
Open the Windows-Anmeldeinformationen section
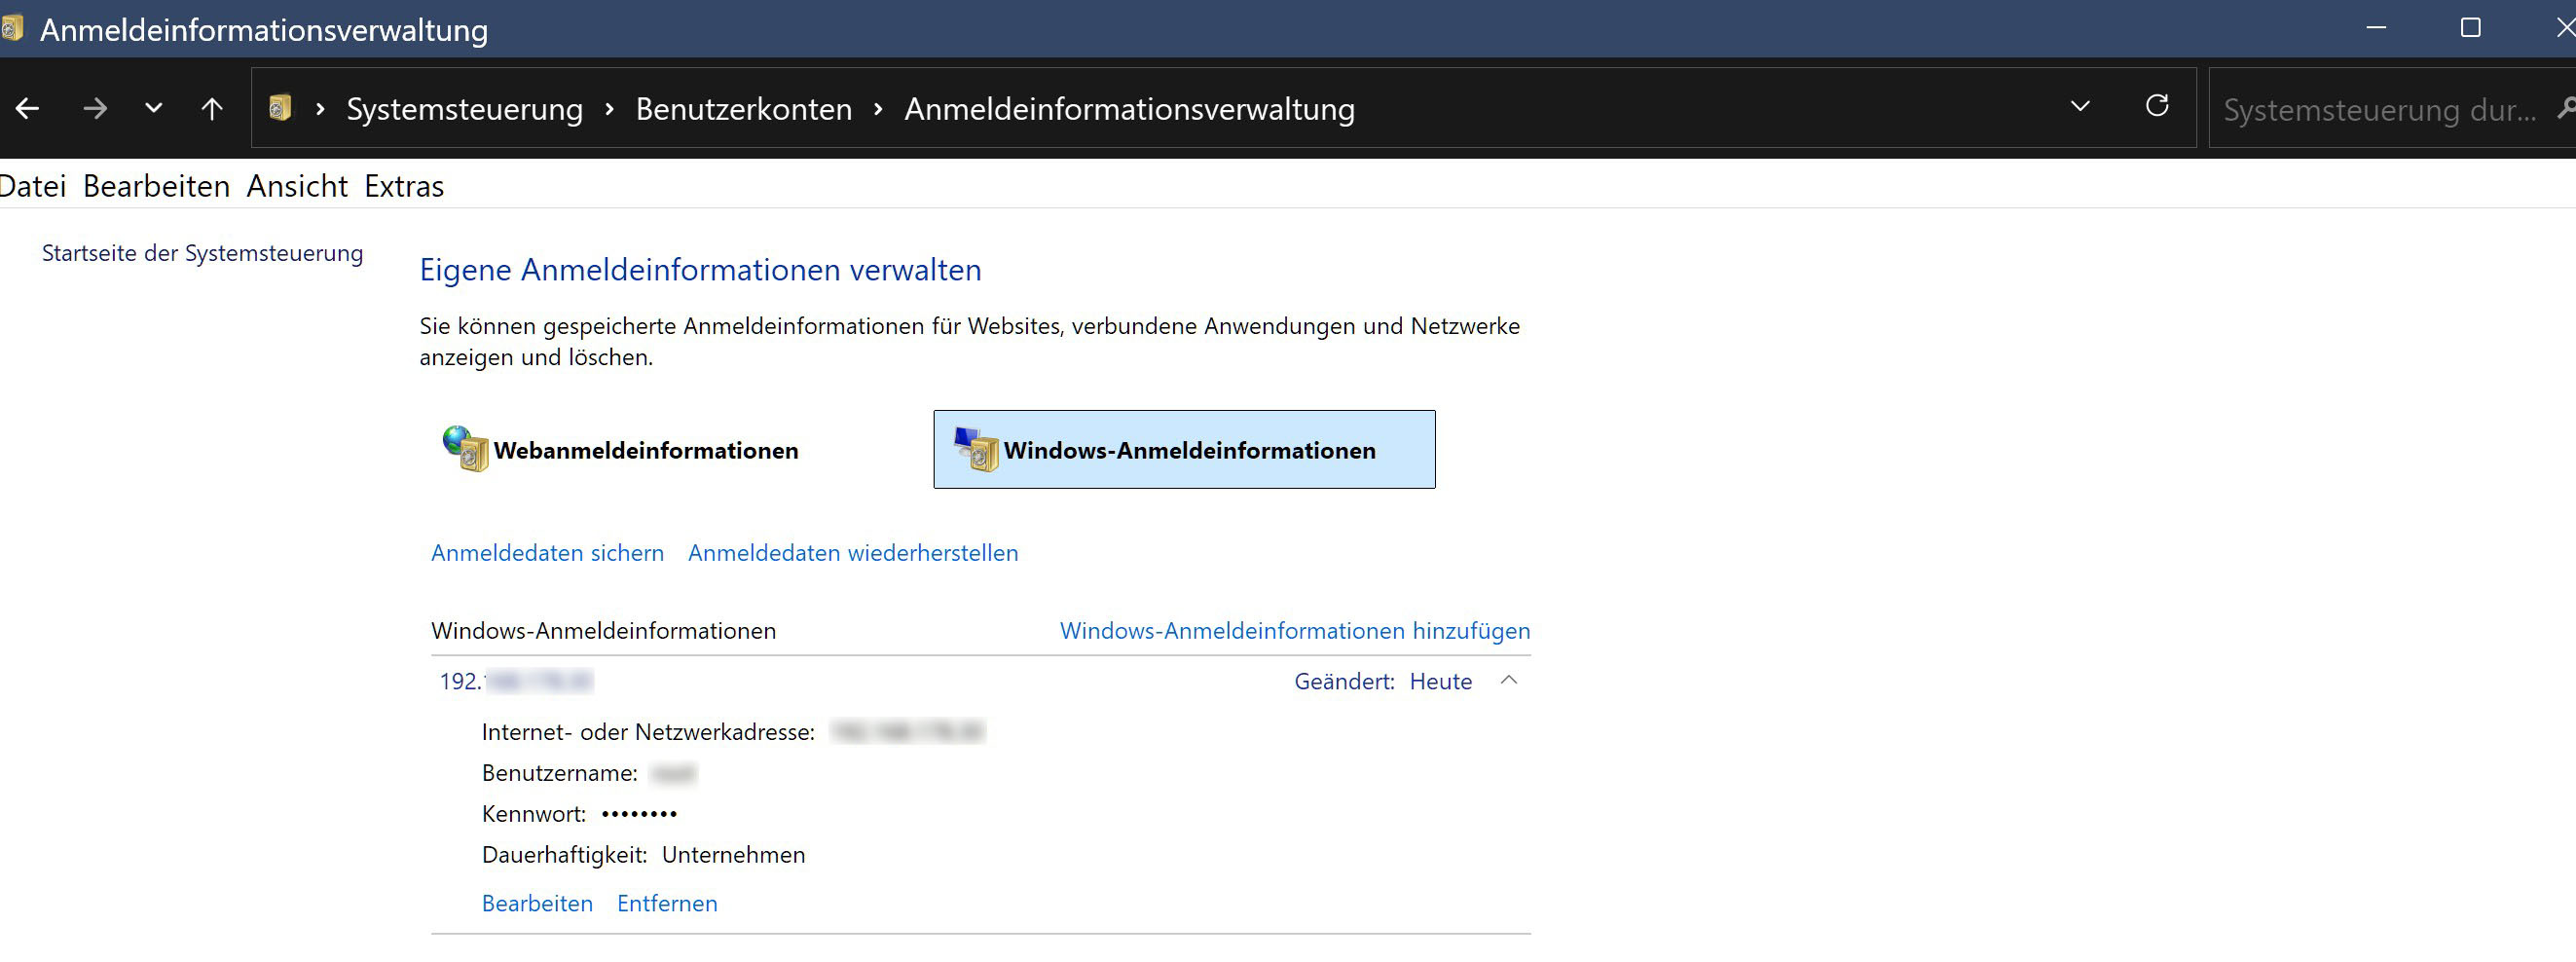pos(1184,449)
